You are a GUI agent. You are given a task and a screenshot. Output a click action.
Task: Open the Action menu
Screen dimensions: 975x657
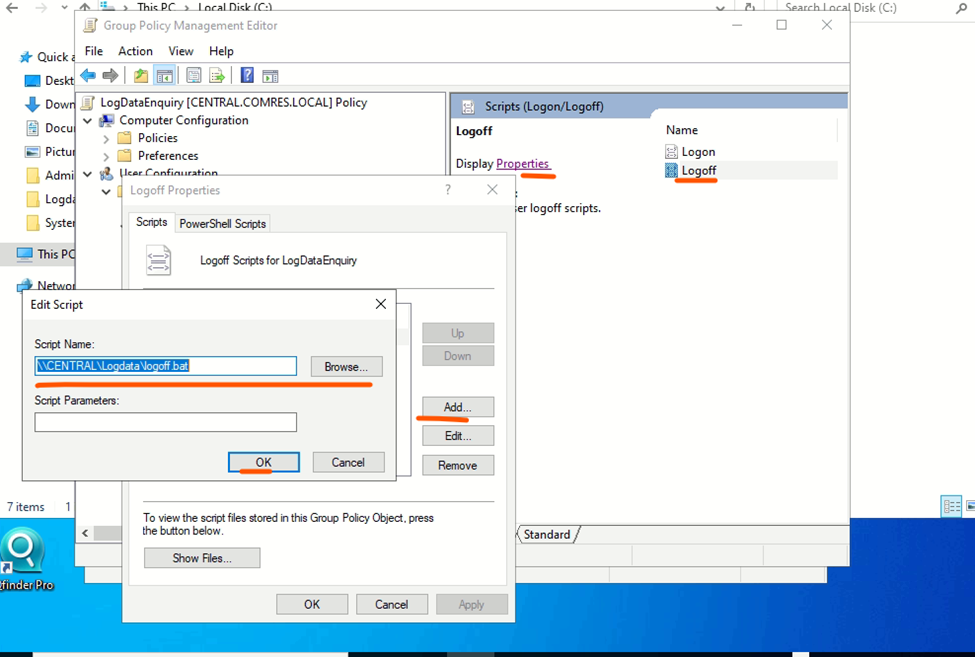click(x=135, y=51)
